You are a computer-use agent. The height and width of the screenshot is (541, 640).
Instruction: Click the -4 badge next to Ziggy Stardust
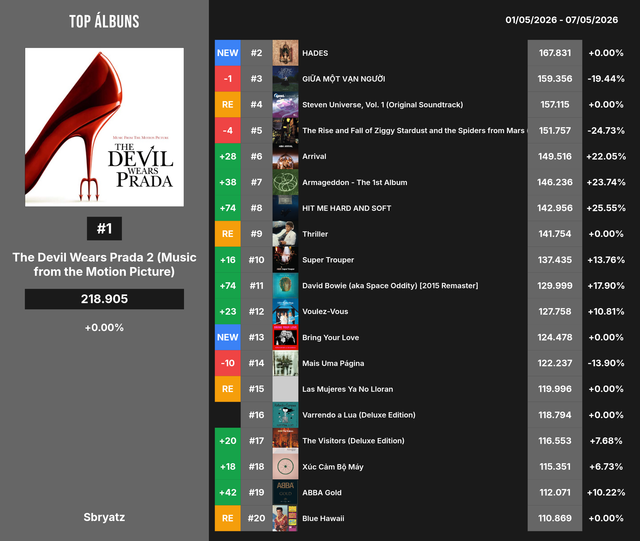[228, 131]
